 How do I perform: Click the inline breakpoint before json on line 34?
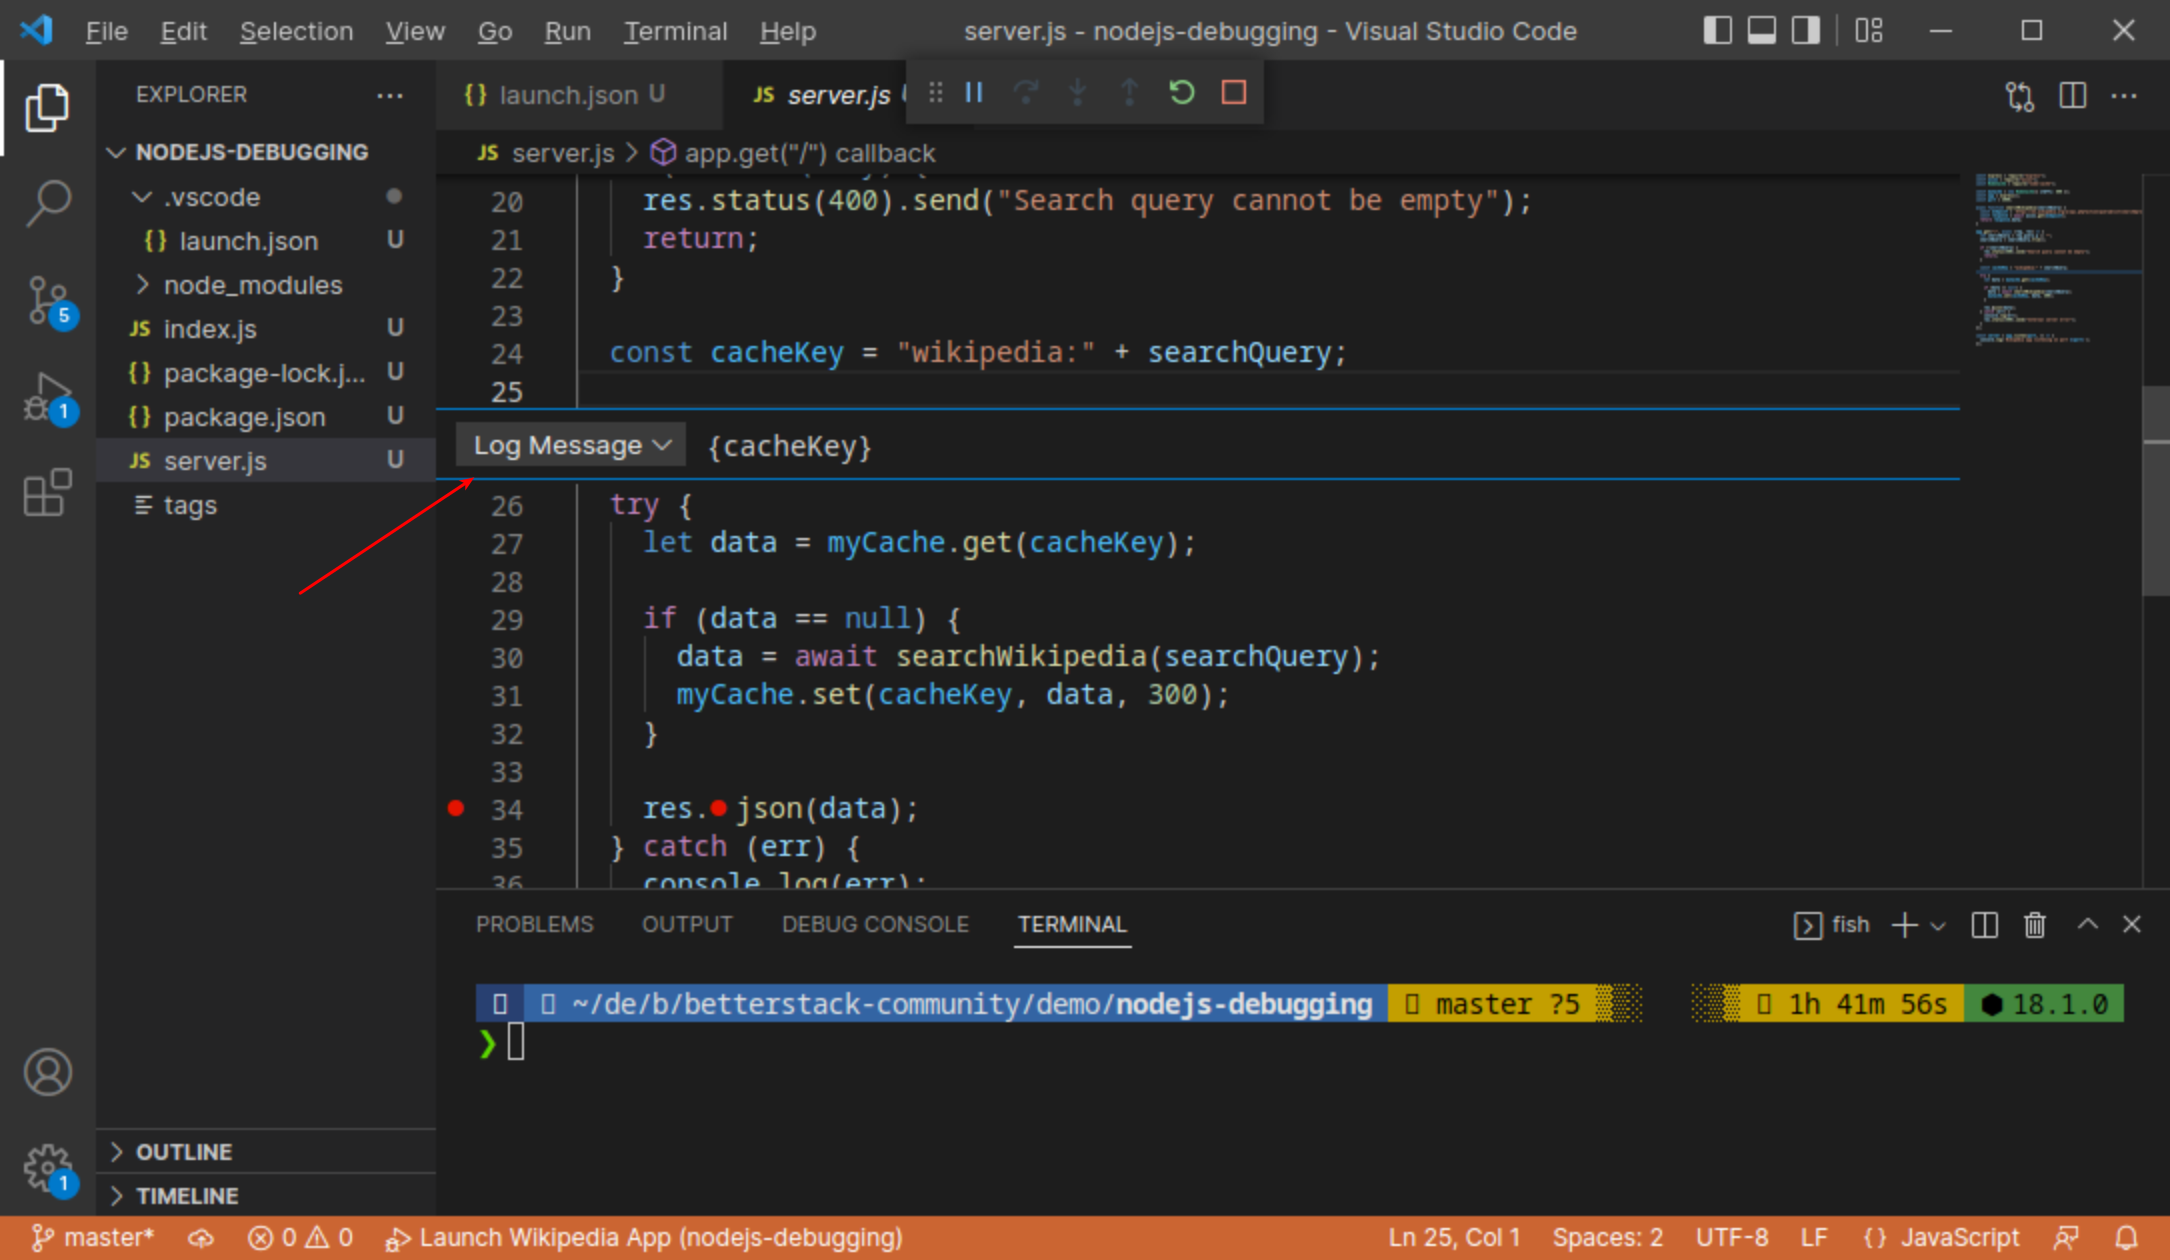(718, 808)
